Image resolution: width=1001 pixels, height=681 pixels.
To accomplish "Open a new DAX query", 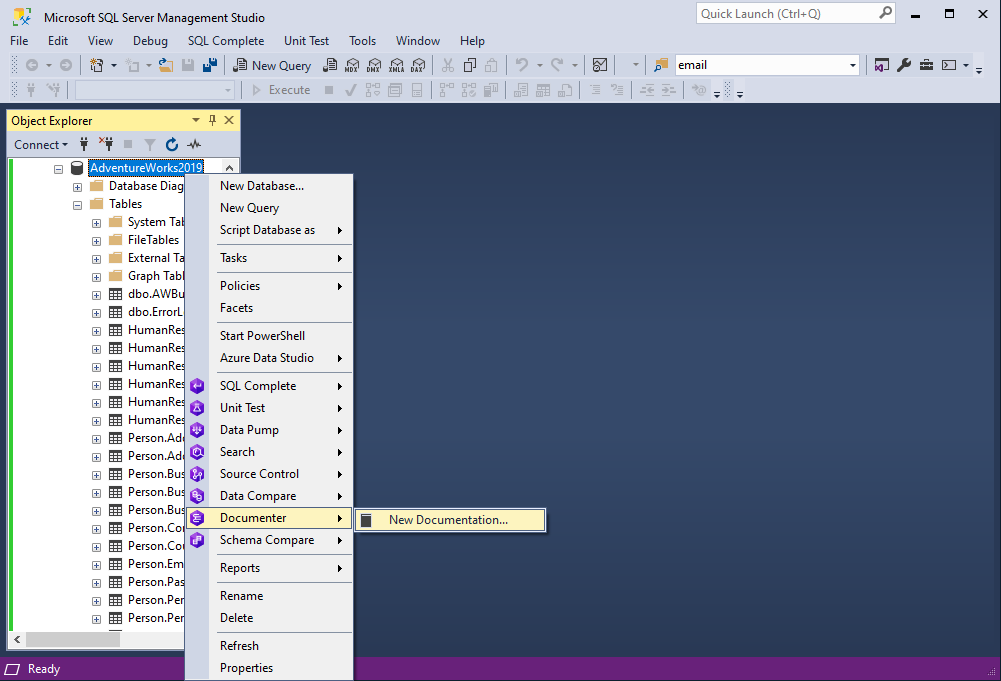I will [x=418, y=65].
